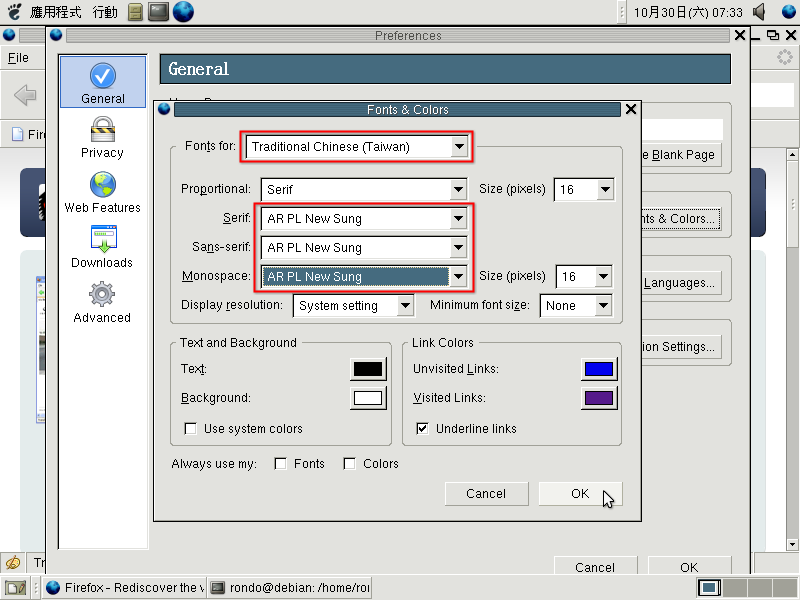The width and height of the screenshot is (800, 600).
Task: Pick the Unvisited Links color swatch
Action: click(598, 369)
